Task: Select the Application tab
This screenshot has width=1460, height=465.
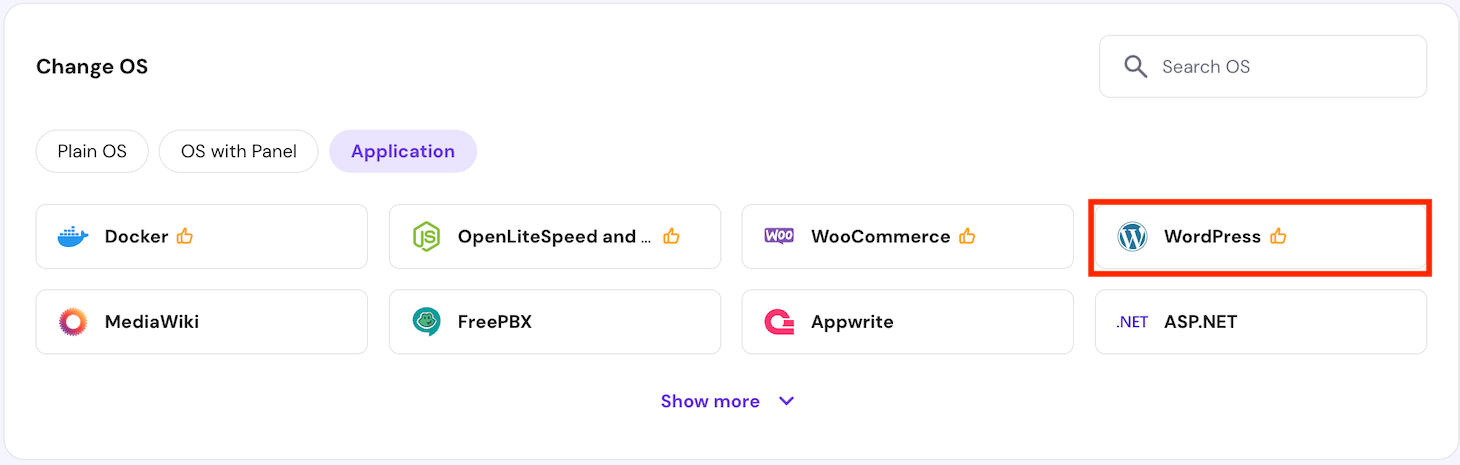Action: [403, 152]
